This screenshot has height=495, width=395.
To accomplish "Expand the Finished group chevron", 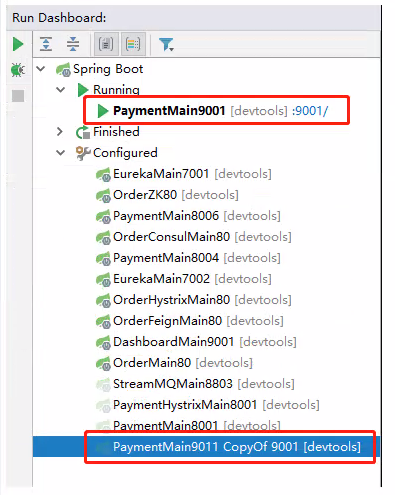I will [x=60, y=132].
